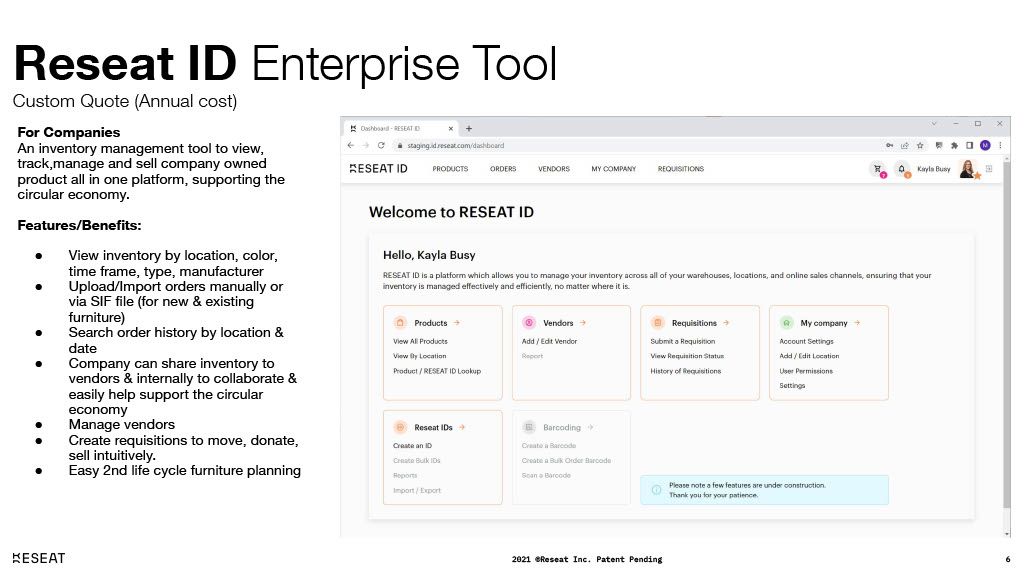
Task: Click the tab search chevron in title bar
Action: coord(934,123)
